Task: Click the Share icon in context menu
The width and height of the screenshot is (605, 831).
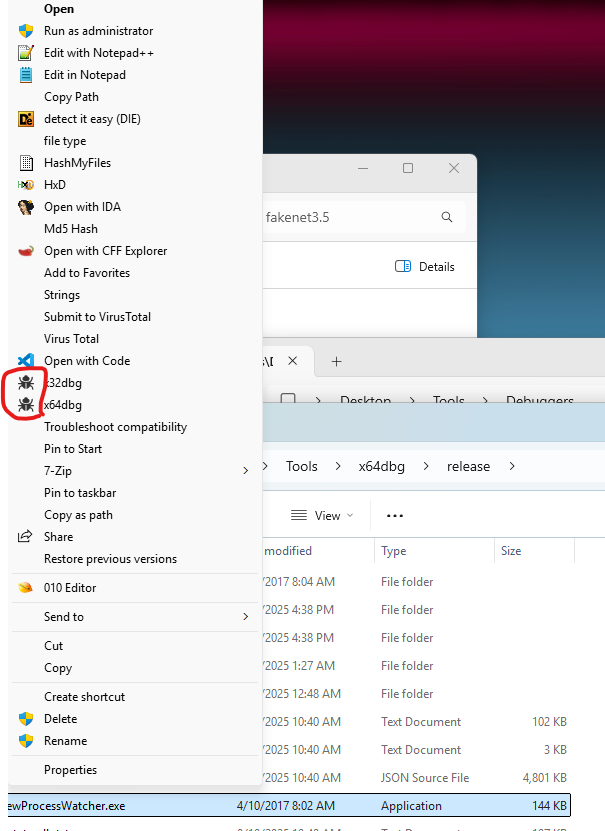Action: pos(25,536)
